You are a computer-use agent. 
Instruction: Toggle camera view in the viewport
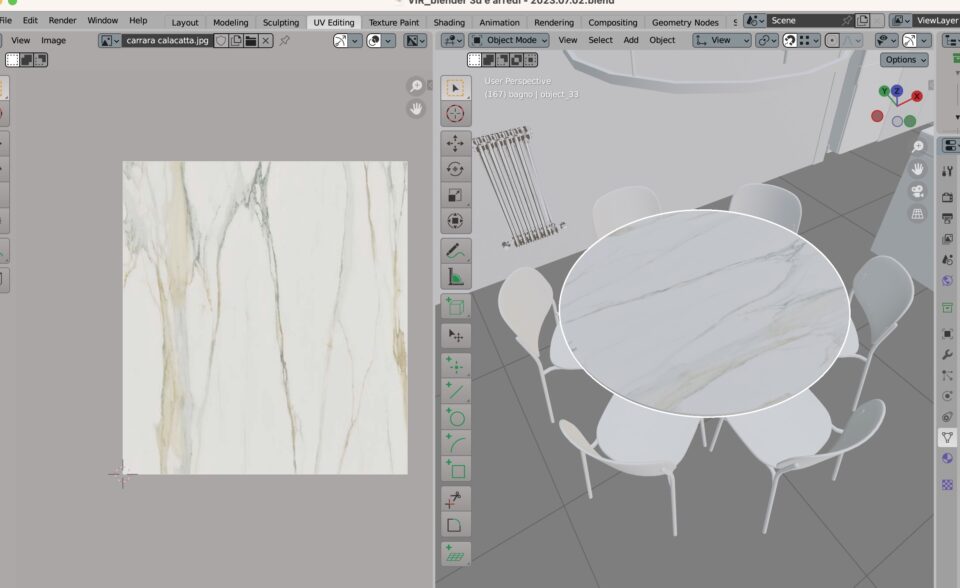[x=917, y=191]
